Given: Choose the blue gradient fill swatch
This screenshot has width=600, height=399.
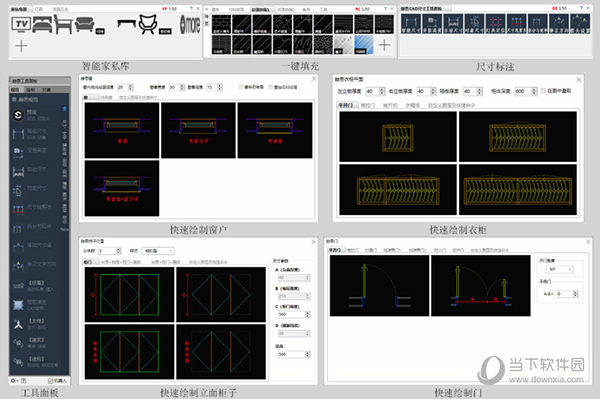Looking at the screenshot, I should pos(364,44).
